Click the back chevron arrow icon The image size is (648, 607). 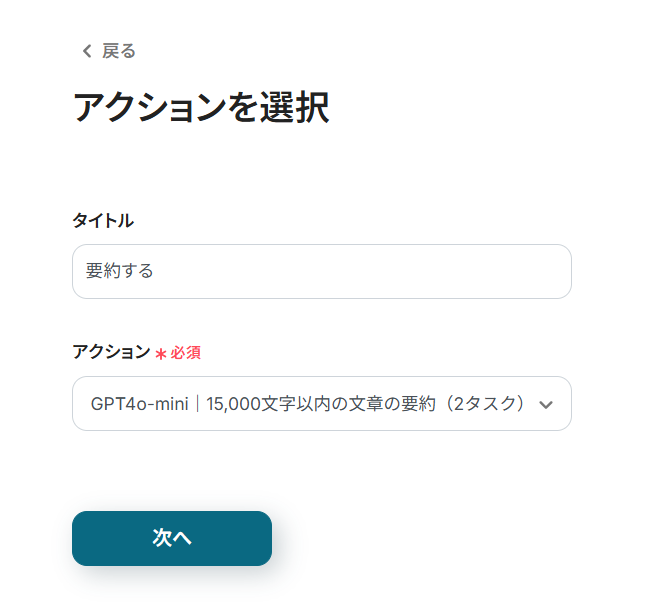[x=86, y=51]
